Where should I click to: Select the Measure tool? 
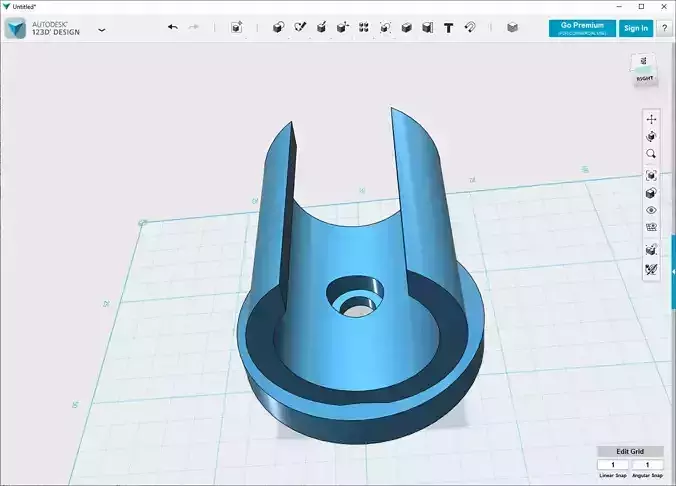(x=428, y=28)
